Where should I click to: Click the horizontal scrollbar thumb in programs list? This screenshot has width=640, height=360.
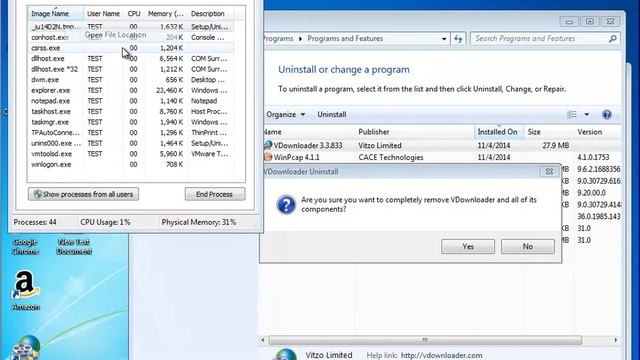click(425, 340)
